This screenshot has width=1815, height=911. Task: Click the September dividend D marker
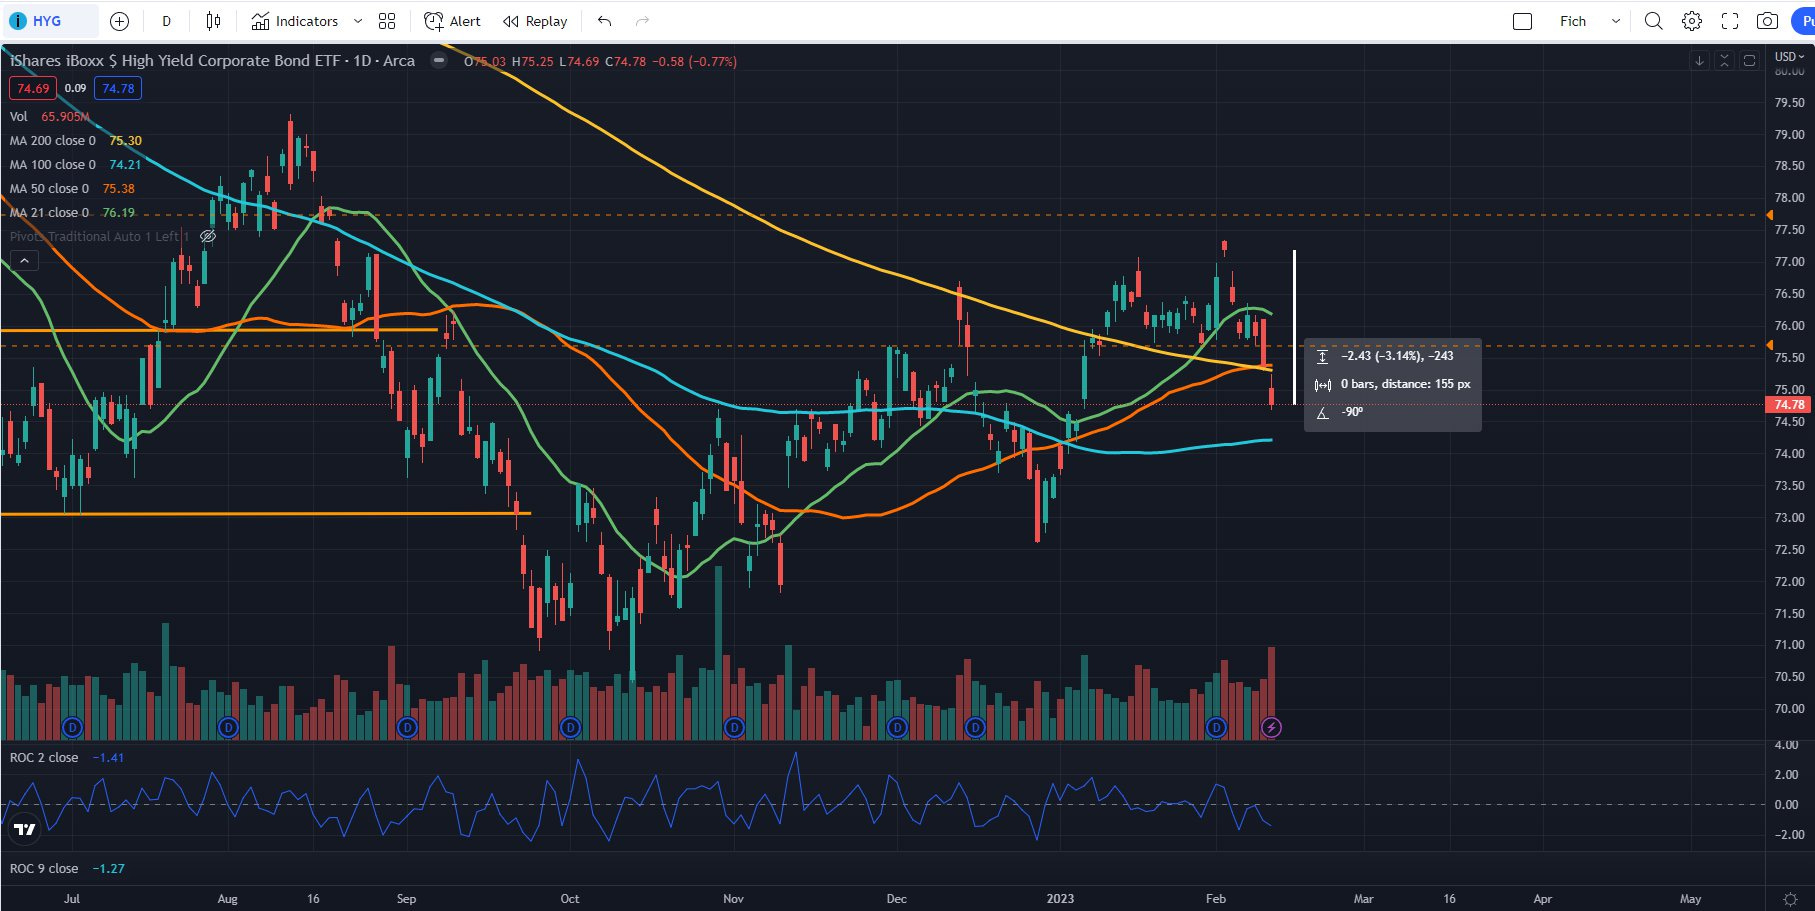point(407,727)
